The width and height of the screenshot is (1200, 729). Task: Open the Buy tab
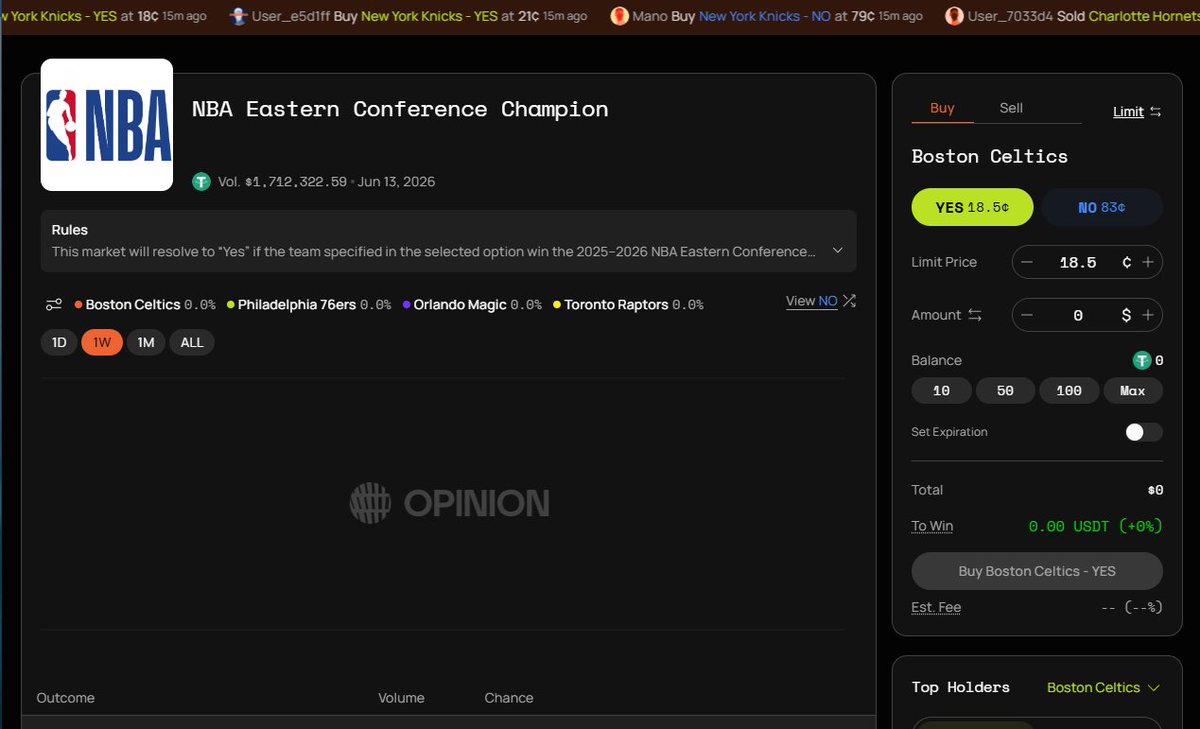(x=942, y=108)
